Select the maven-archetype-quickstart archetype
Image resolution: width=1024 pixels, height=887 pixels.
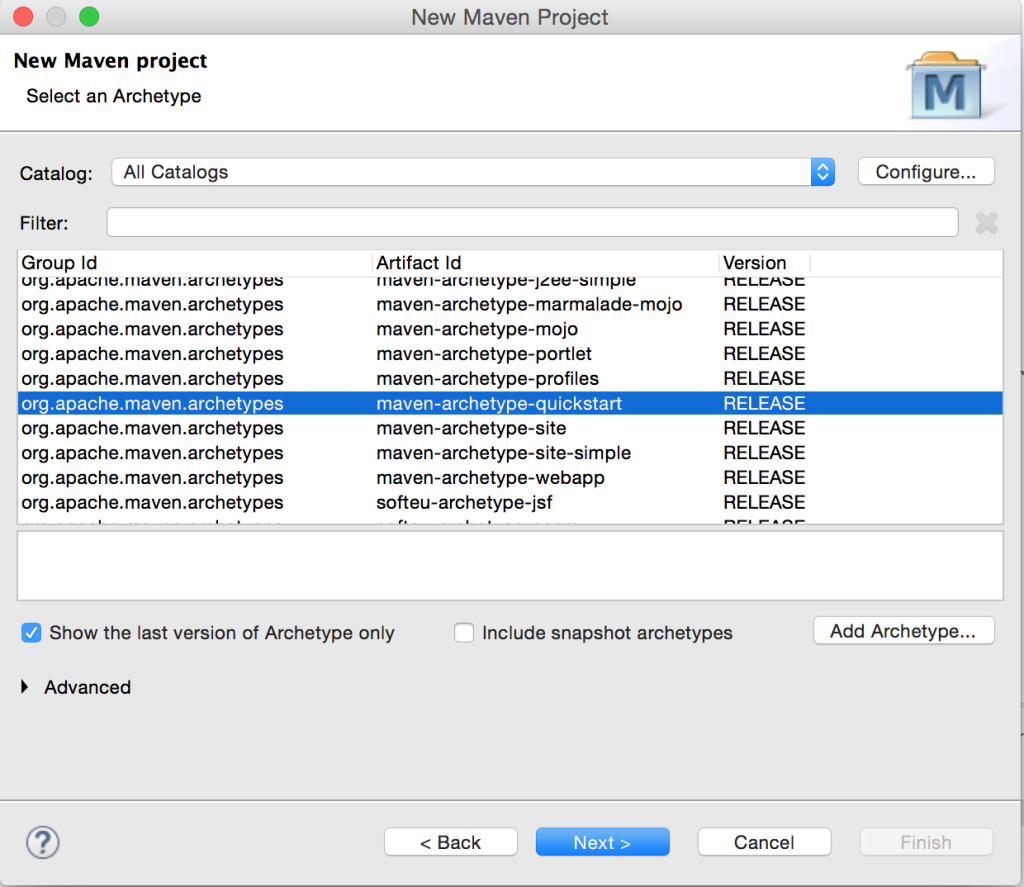(x=499, y=404)
